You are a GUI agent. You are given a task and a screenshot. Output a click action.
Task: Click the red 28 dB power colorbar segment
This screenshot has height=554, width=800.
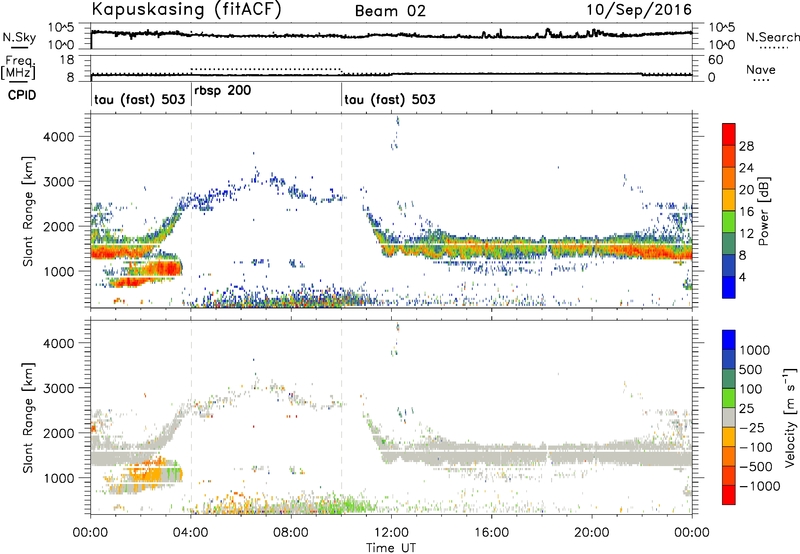point(729,135)
